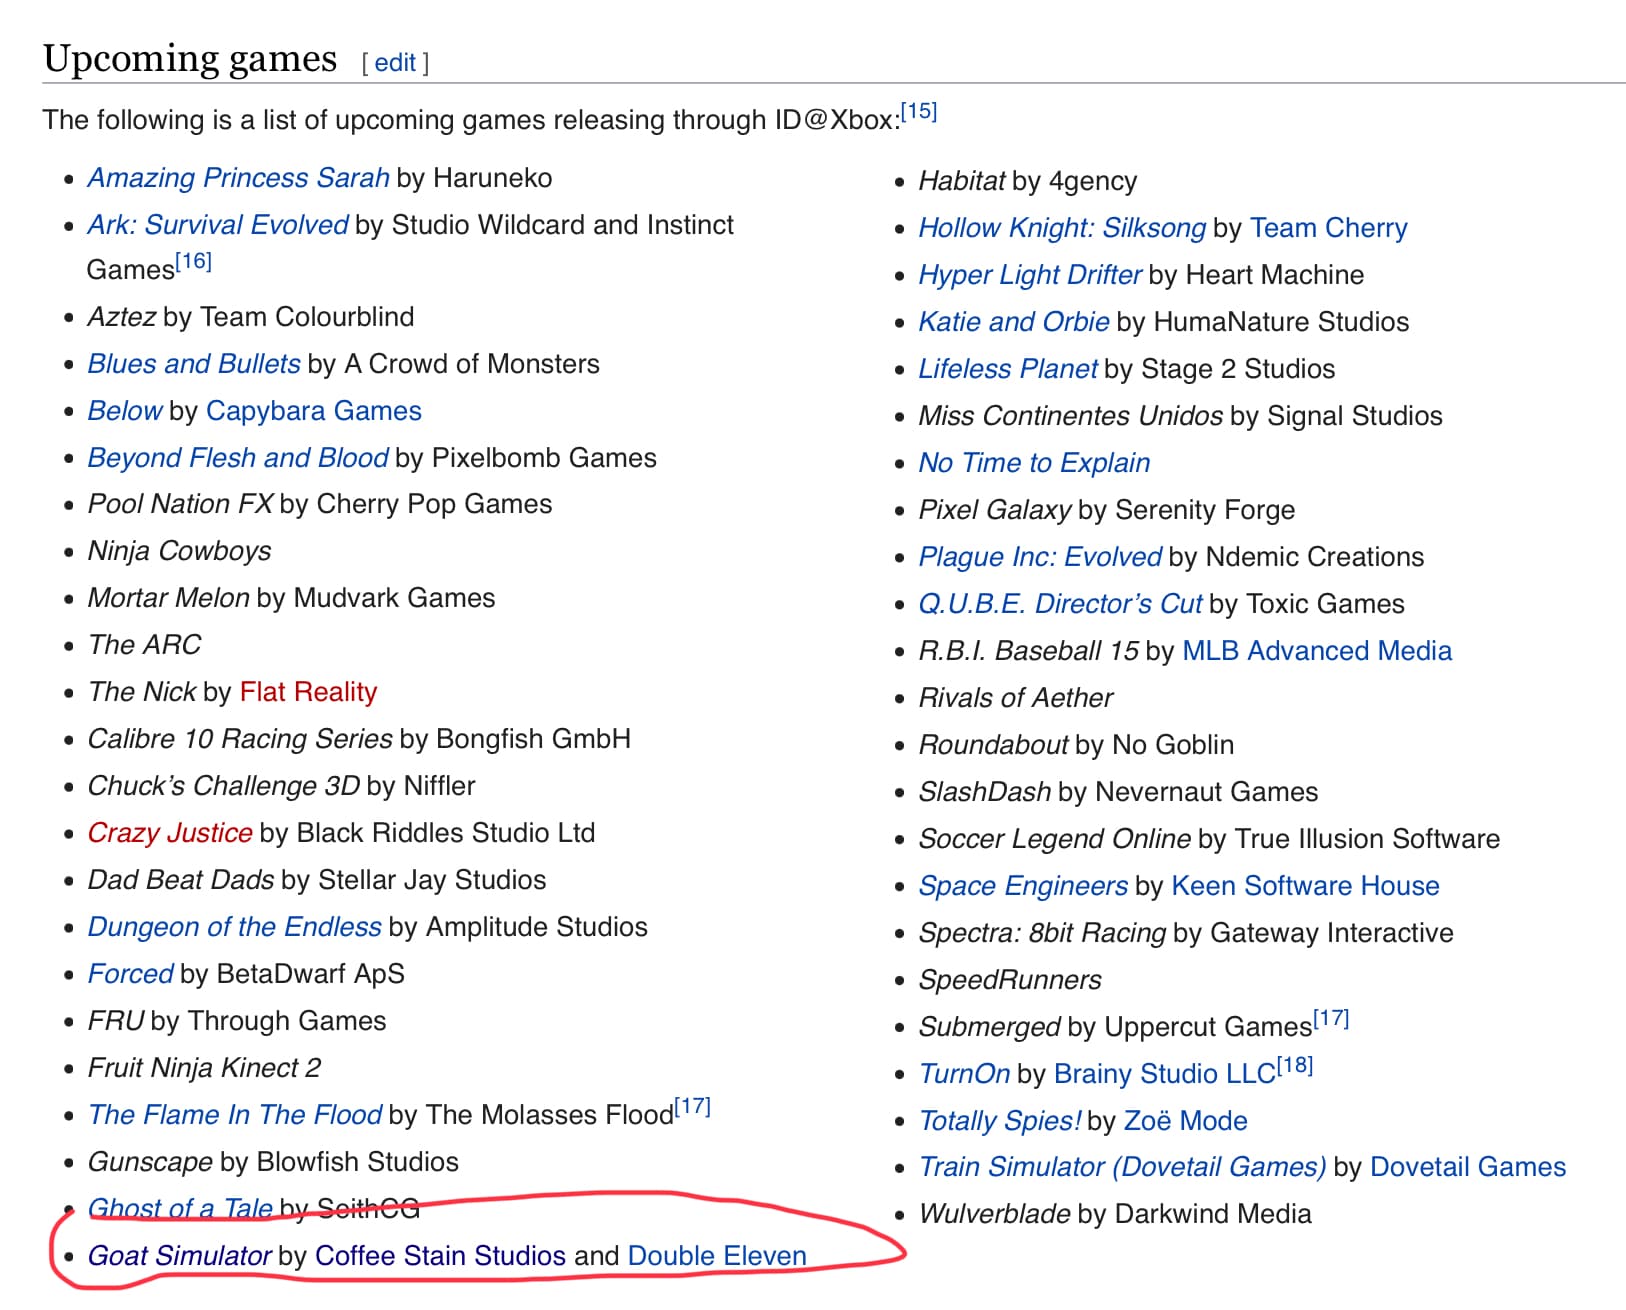Click citation reference 15

point(918,111)
